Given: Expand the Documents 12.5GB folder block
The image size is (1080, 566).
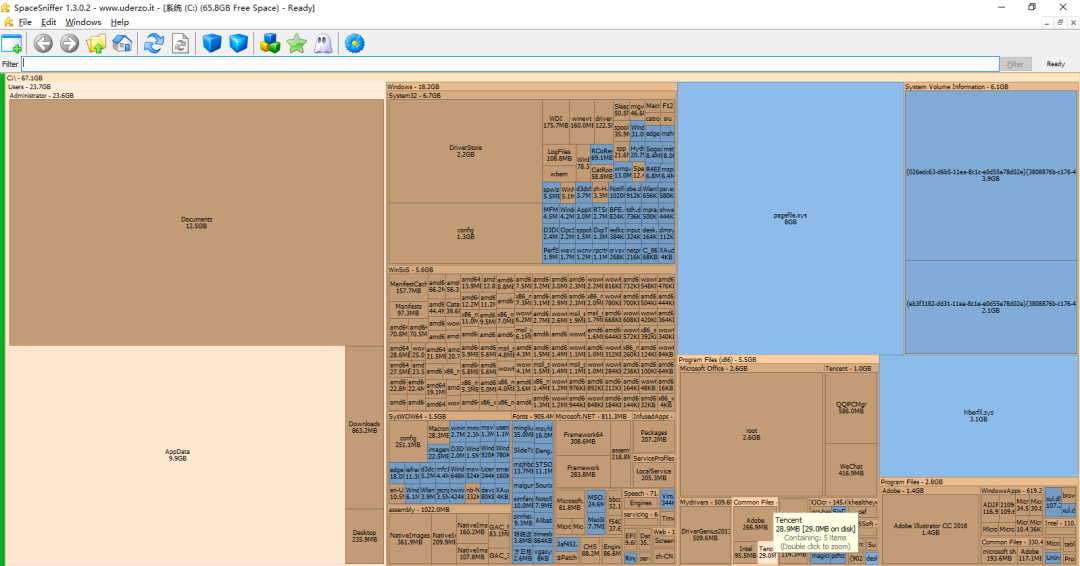Looking at the screenshot, I should [196, 222].
